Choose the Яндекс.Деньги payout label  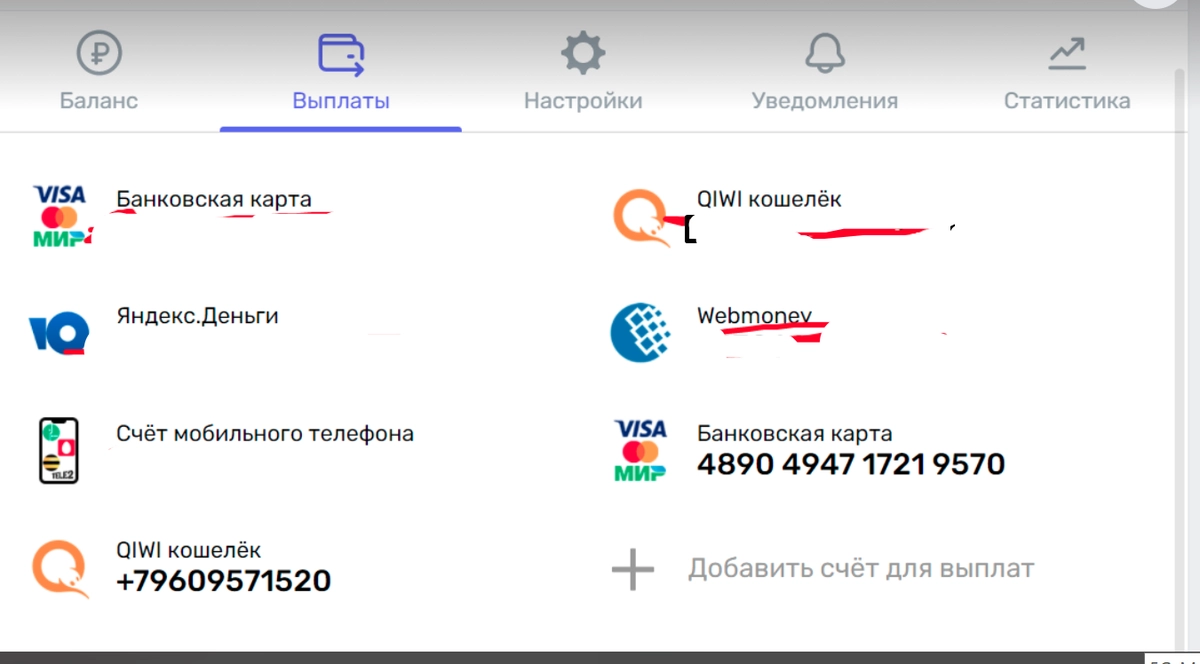tap(197, 317)
